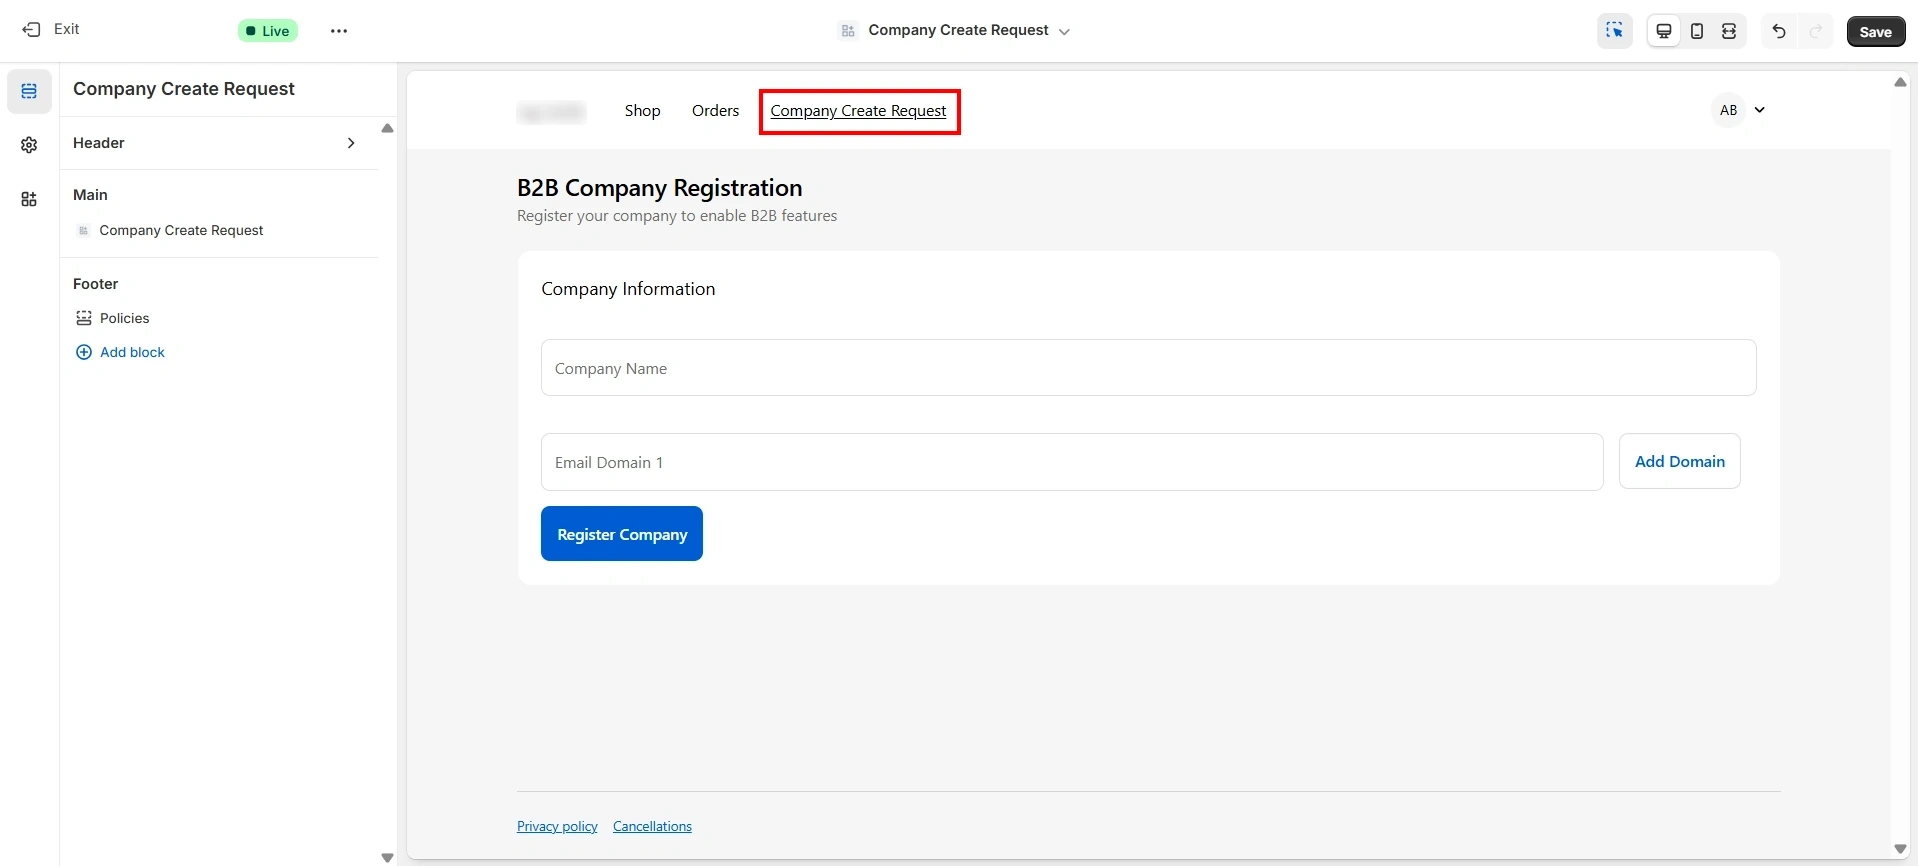Click the Email Domain 1 input field
1918x866 pixels.
1072,462
